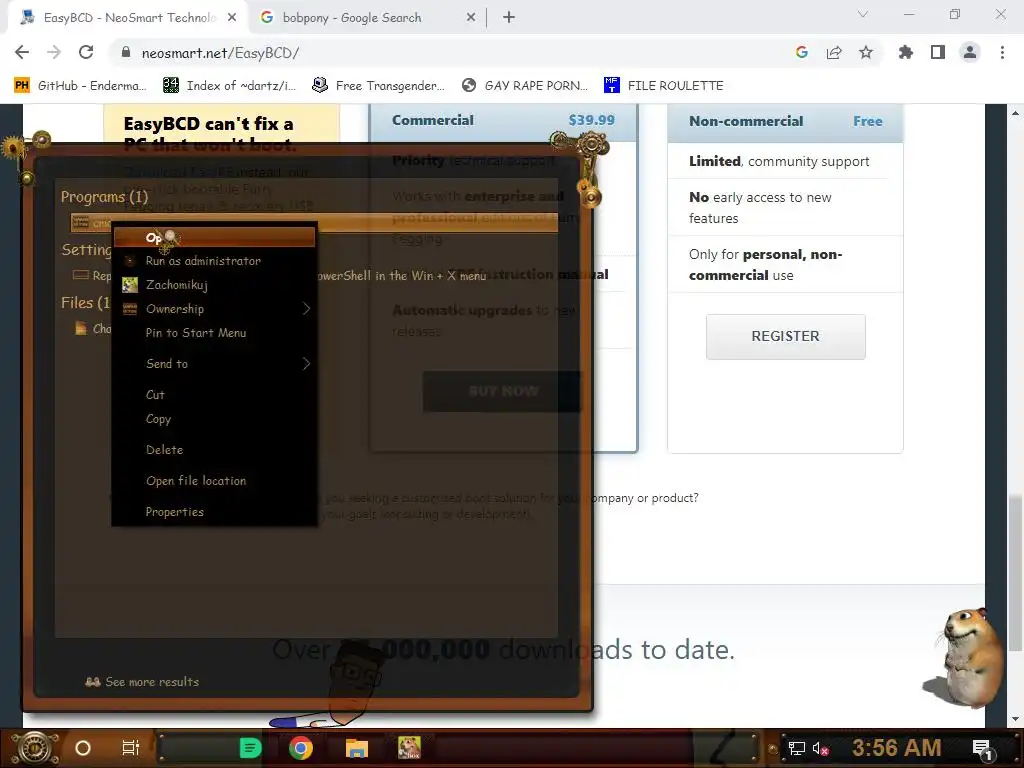Click the muted volume tray icon
The height and width of the screenshot is (768, 1024).
[x=820, y=748]
